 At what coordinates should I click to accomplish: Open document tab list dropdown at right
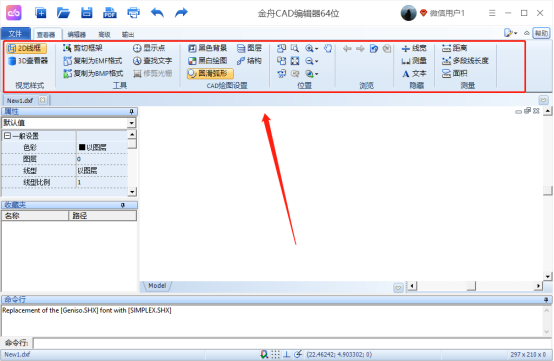click(543, 100)
